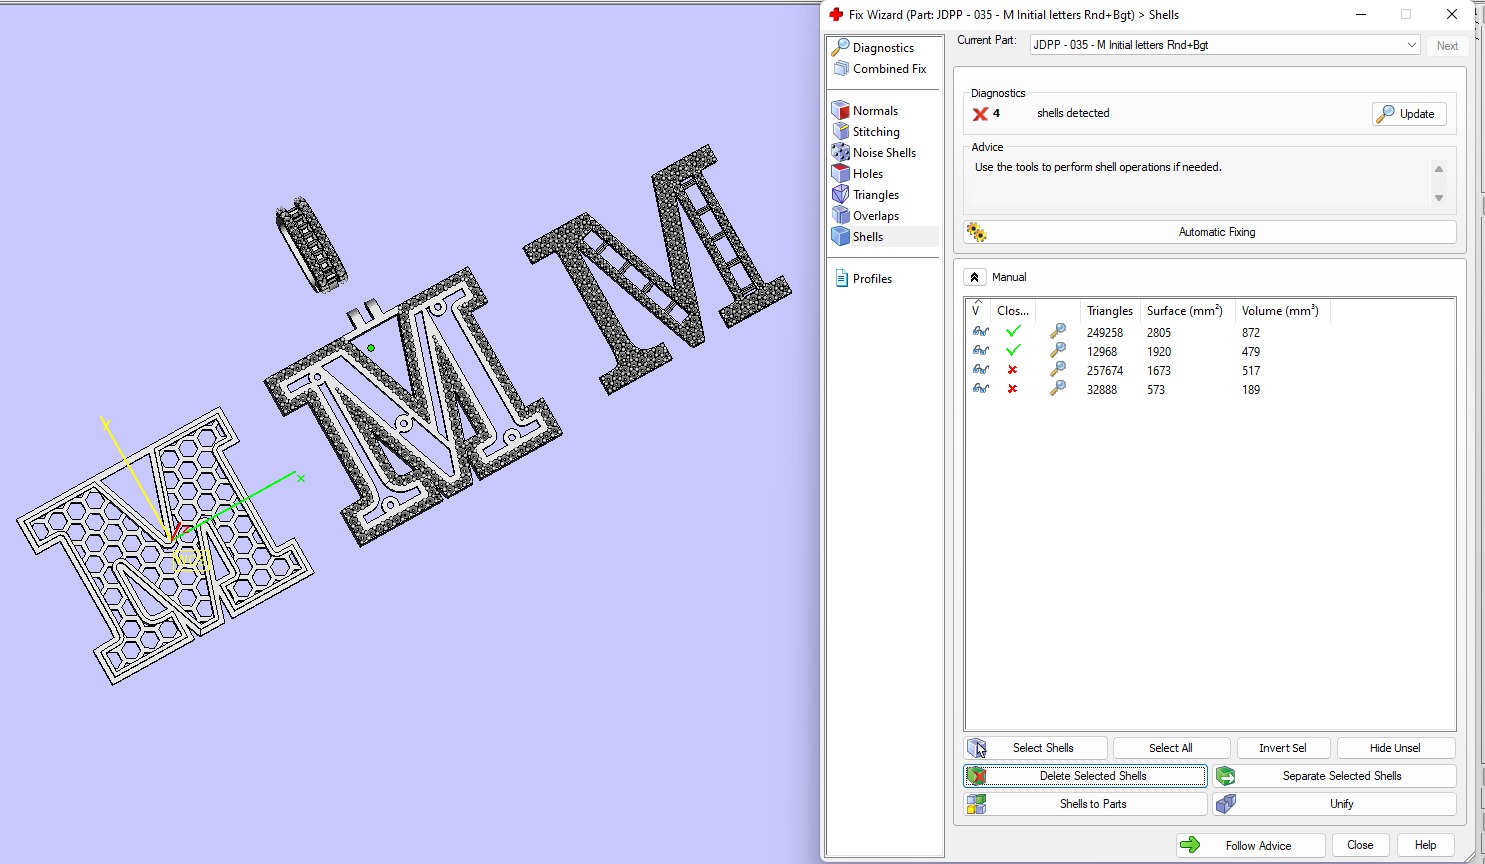Image resolution: width=1485 pixels, height=864 pixels.
Task: Delete the selected shells
Action: click(x=1085, y=776)
